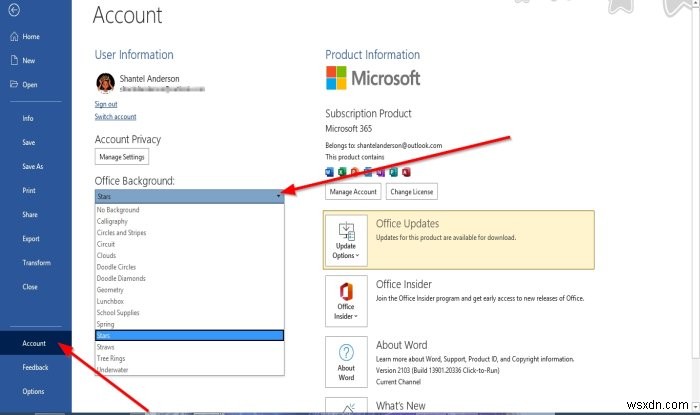Choose Circuit background option
The height and width of the screenshot is (415, 700).
tap(190, 244)
